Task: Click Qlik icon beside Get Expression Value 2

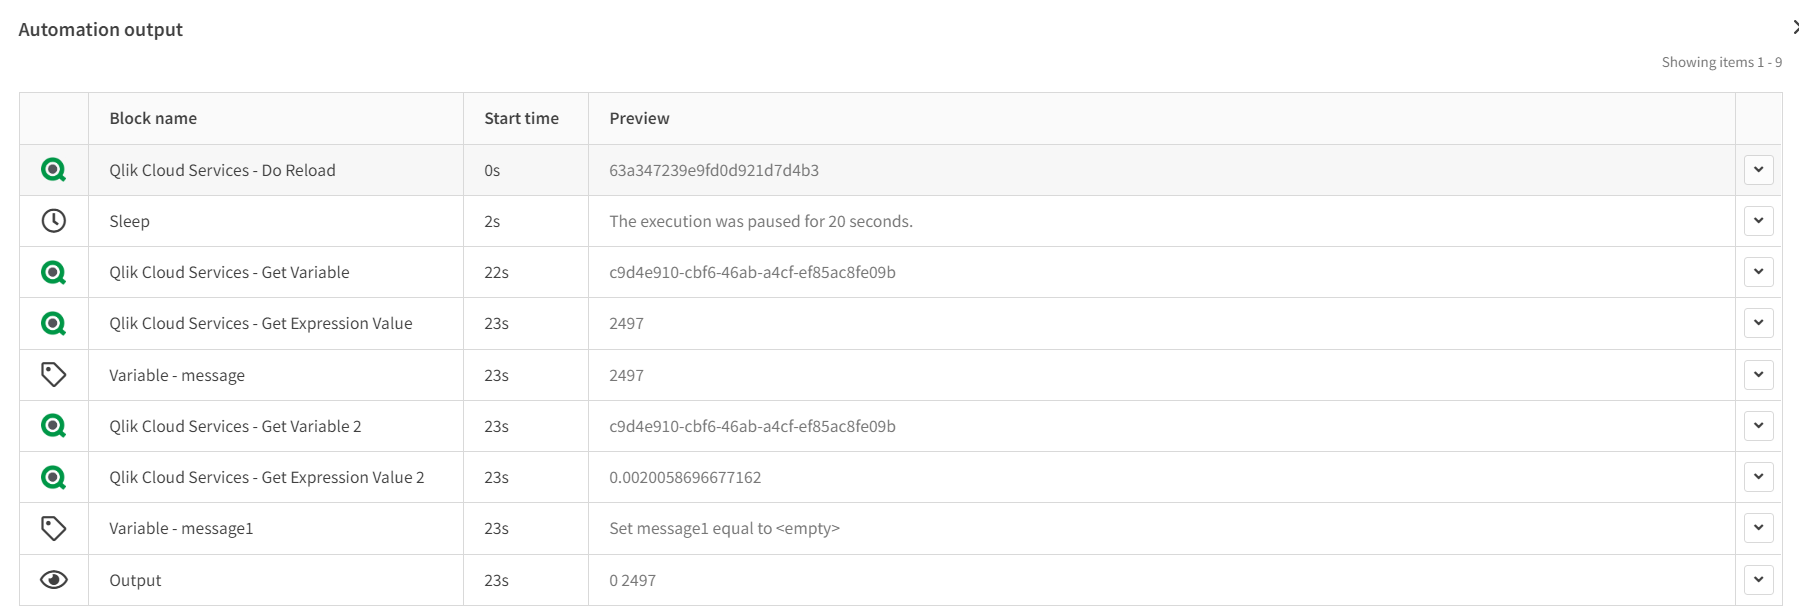Action: (x=54, y=477)
